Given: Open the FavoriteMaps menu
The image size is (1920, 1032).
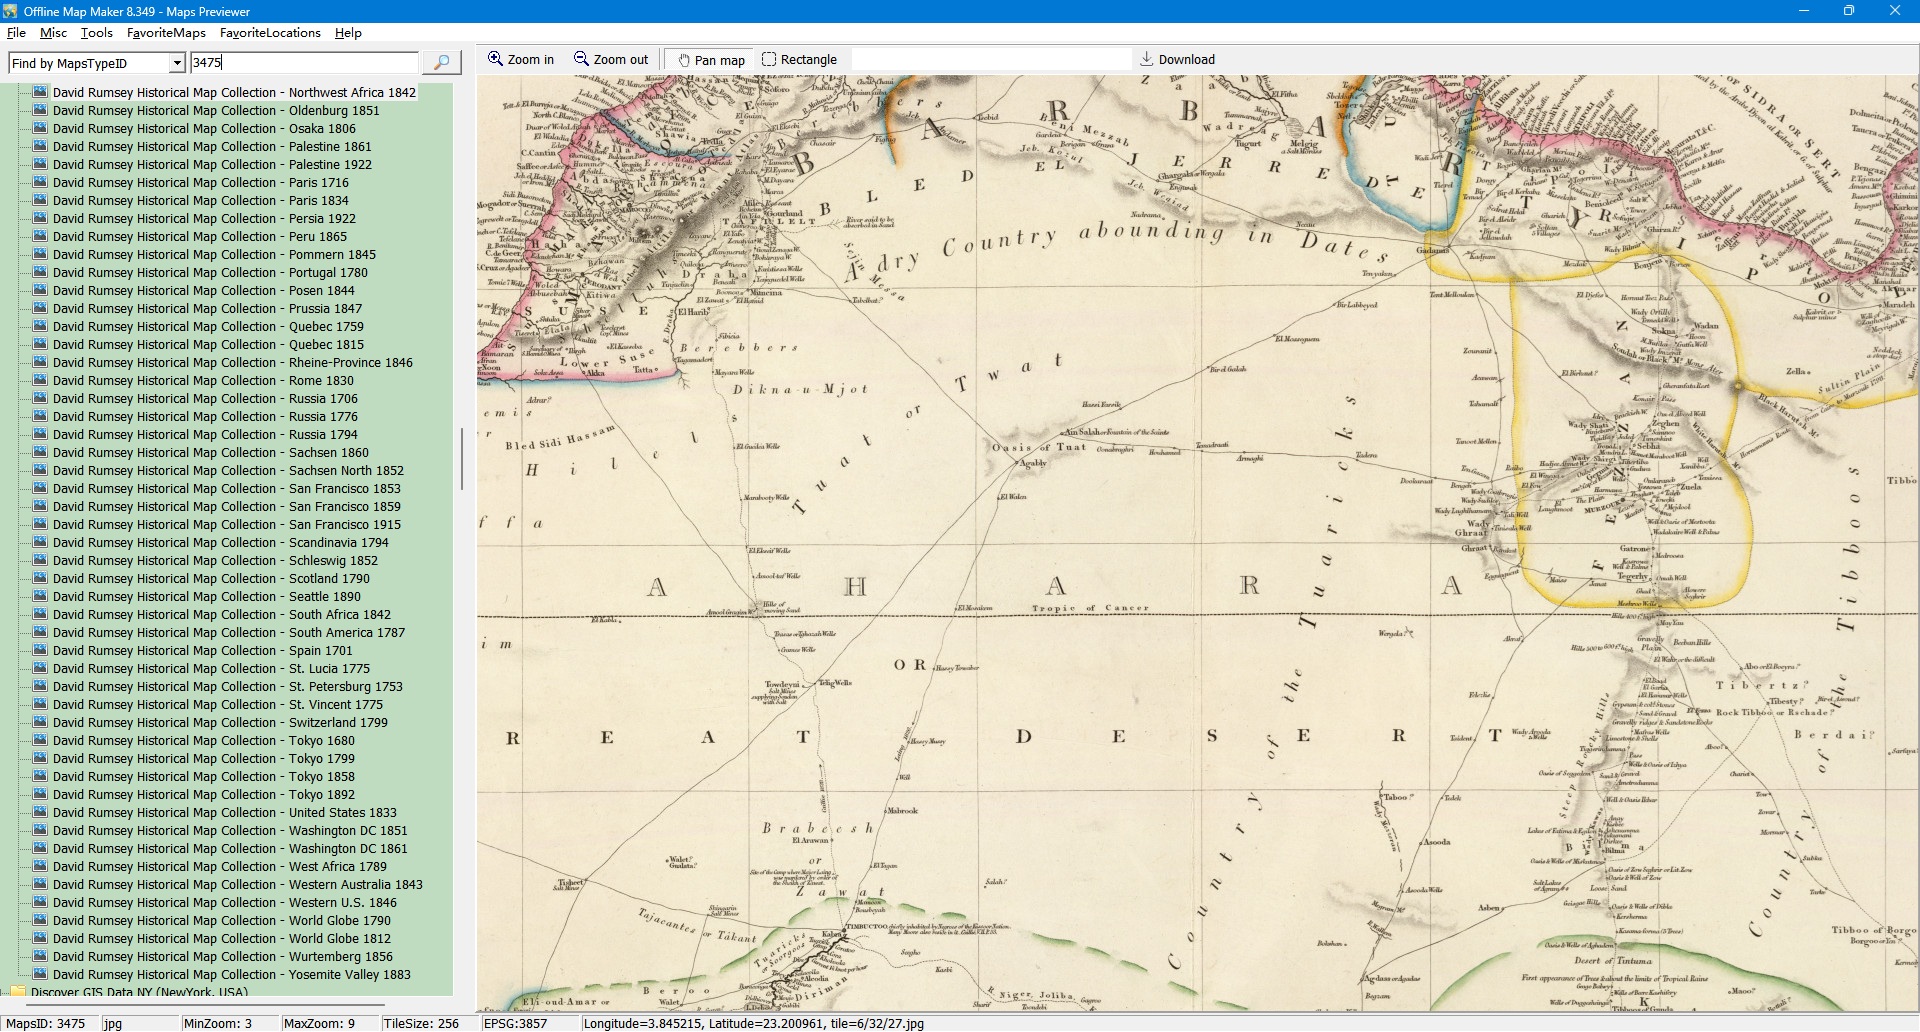Looking at the screenshot, I should coord(166,33).
